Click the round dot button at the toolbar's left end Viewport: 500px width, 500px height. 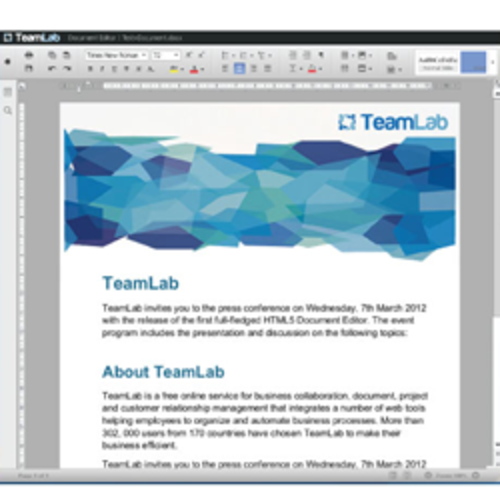[8, 61]
